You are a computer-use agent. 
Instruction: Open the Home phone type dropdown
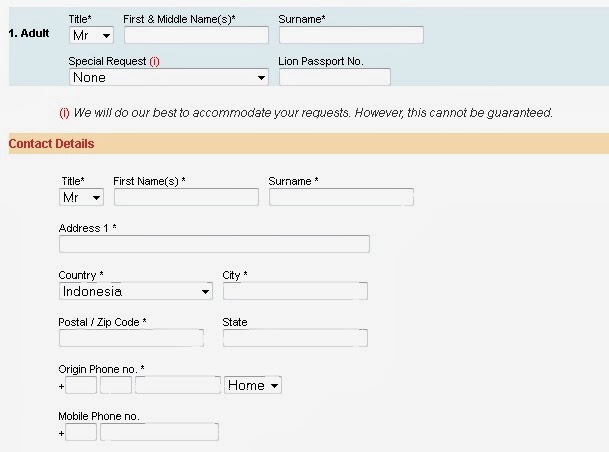pyautogui.click(x=253, y=385)
